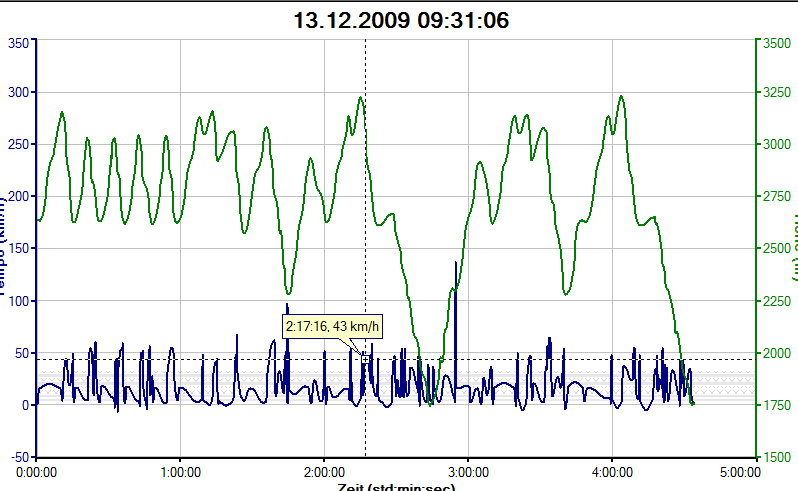
Task: Click the green elevation peak just after 4:00:00
Action: point(621,97)
